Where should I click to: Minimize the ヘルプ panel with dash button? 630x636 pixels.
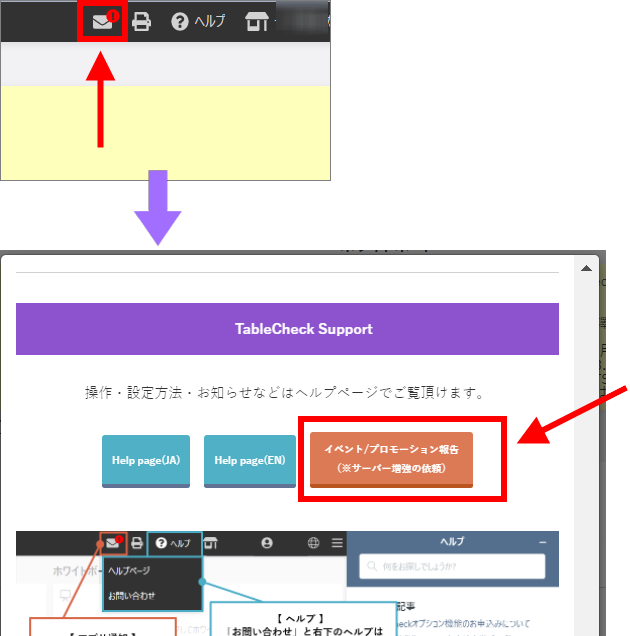[x=543, y=541]
